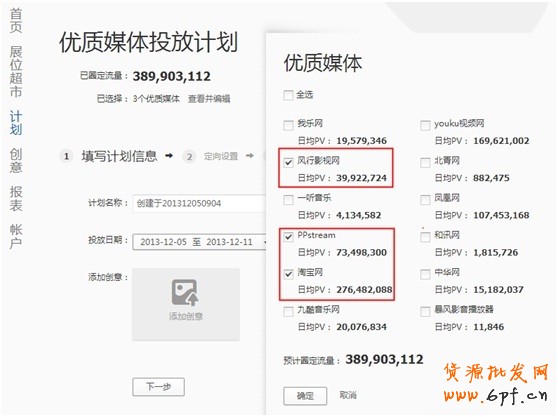Open the 投放日期 date range dropdown
The width and height of the screenshot is (558, 417).
coord(199,242)
